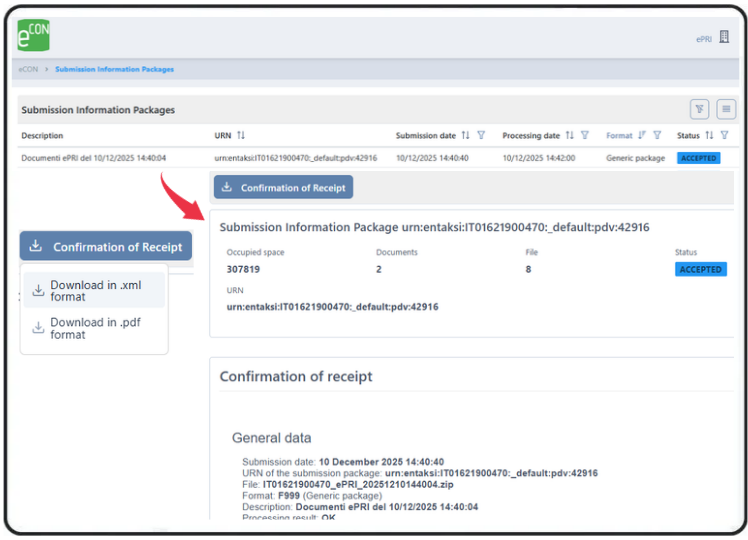Open the ePRI building icon

coord(724,37)
